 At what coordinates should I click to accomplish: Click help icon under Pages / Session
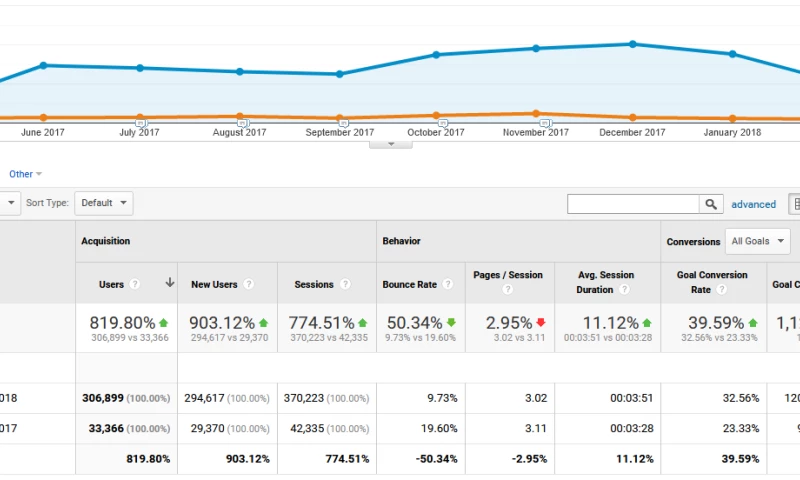coord(507,290)
